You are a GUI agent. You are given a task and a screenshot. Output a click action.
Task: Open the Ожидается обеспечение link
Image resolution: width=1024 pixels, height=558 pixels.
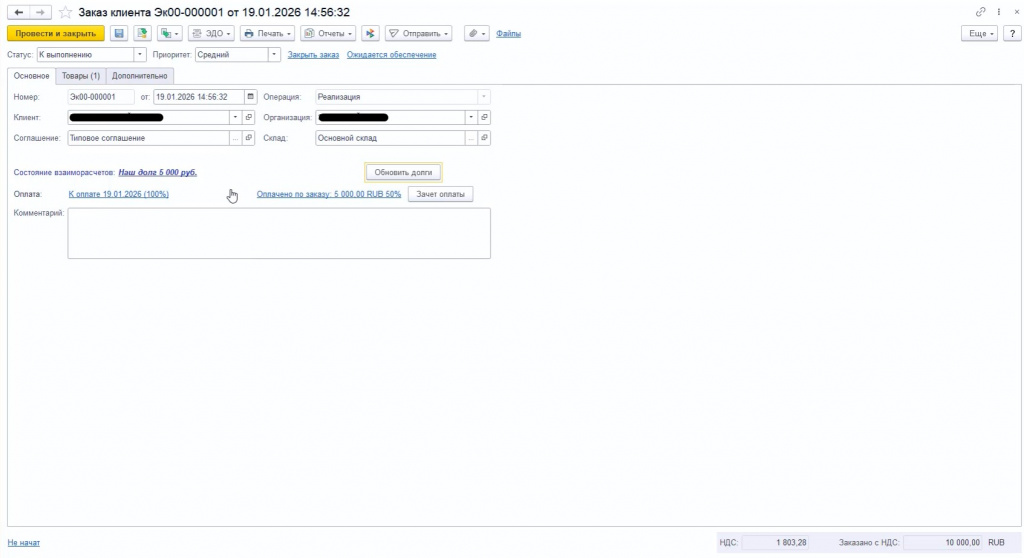click(x=391, y=55)
